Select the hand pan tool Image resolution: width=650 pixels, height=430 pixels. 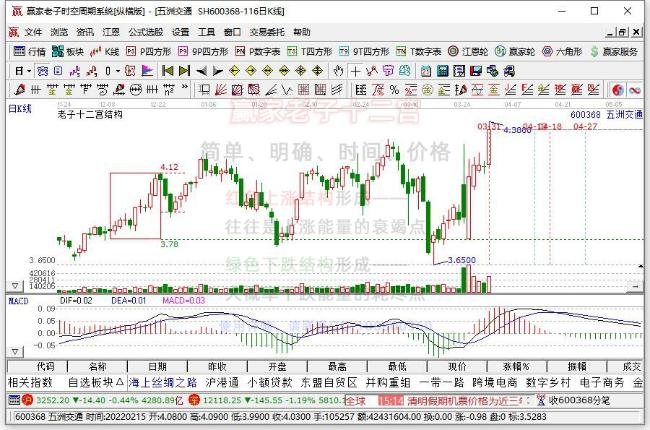[x=338, y=71]
